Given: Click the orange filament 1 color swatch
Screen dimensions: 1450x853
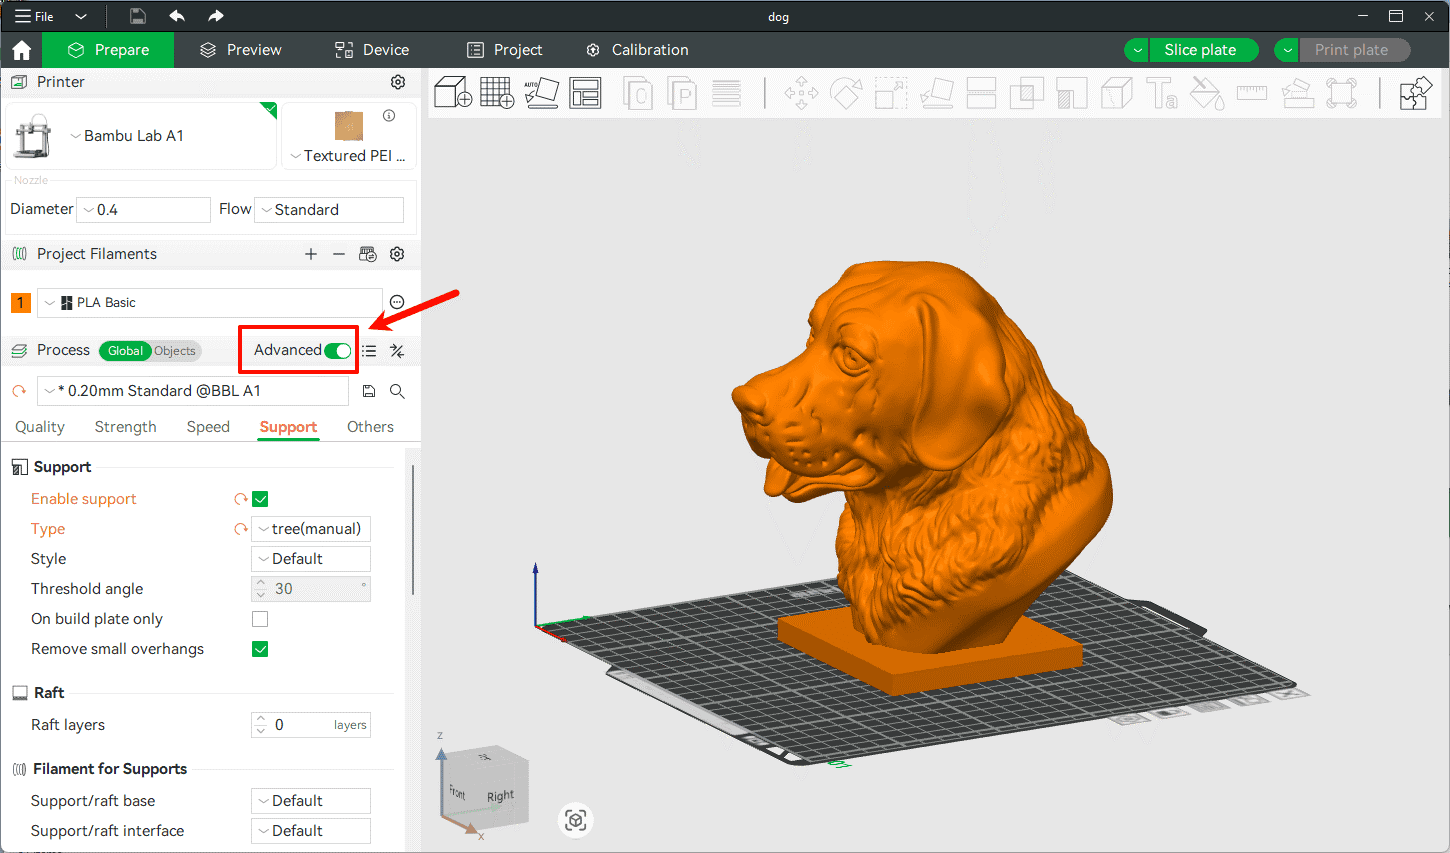Looking at the screenshot, I should tap(21, 303).
